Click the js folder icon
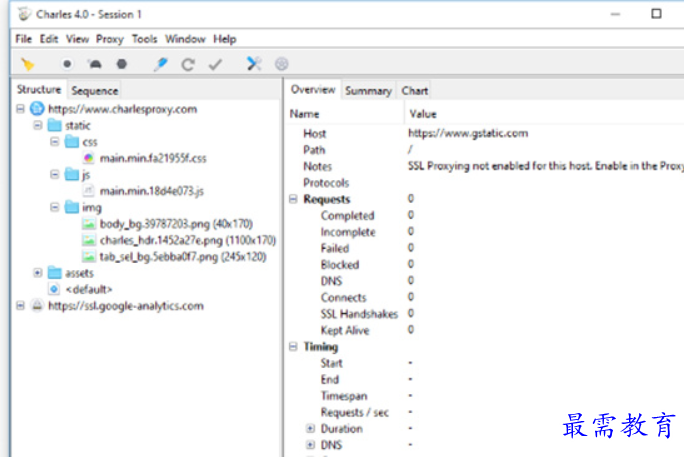Image resolution: width=684 pixels, height=457 pixels. pyautogui.click(x=72, y=174)
